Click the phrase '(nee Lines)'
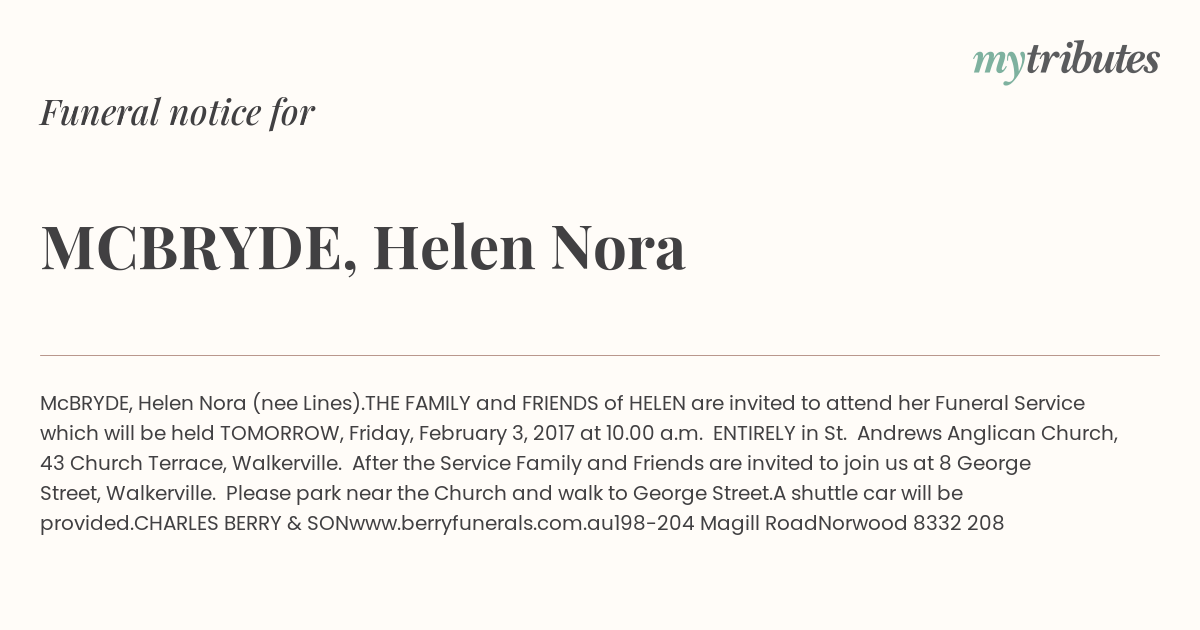This screenshot has height=630, width=1200. 306,403
